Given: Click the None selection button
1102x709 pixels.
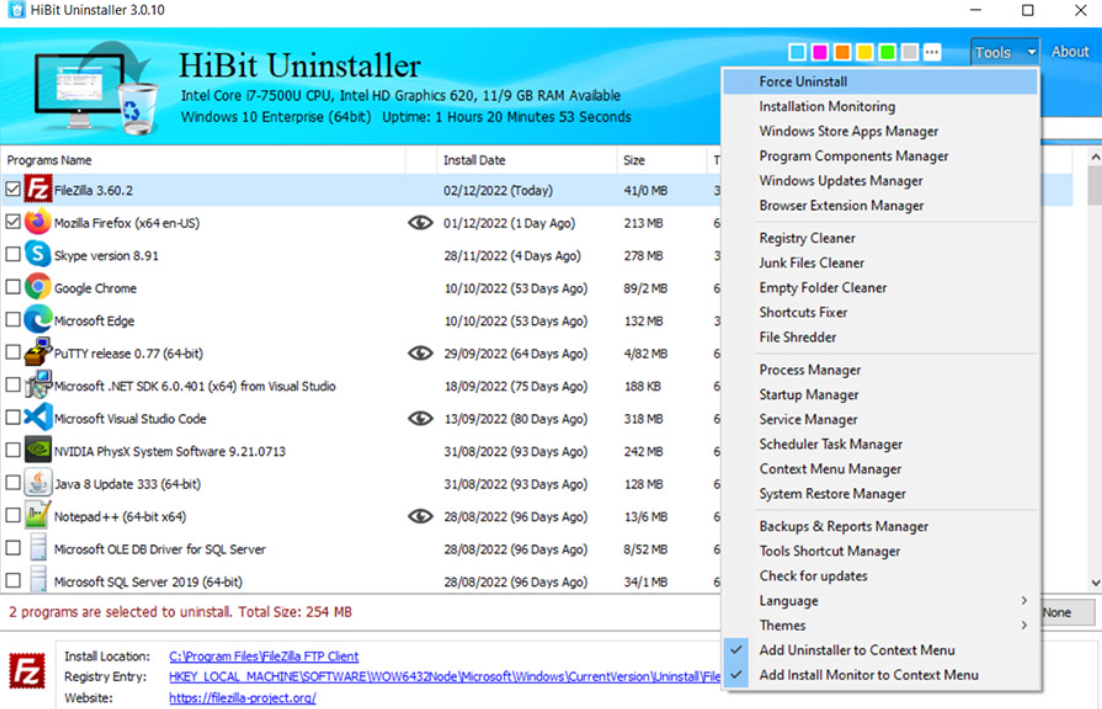Looking at the screenshot, I should coord(1066,612).
